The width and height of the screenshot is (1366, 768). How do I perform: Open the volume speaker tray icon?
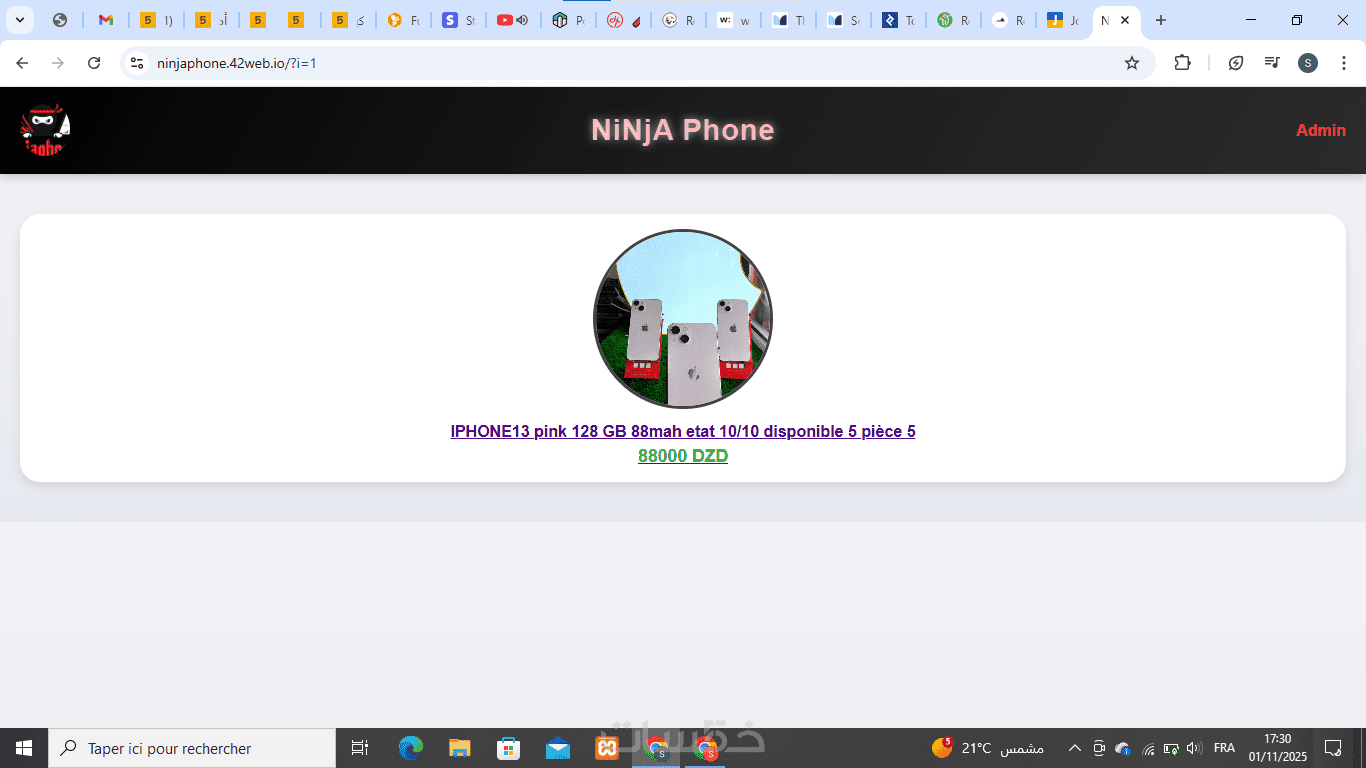1194,748
